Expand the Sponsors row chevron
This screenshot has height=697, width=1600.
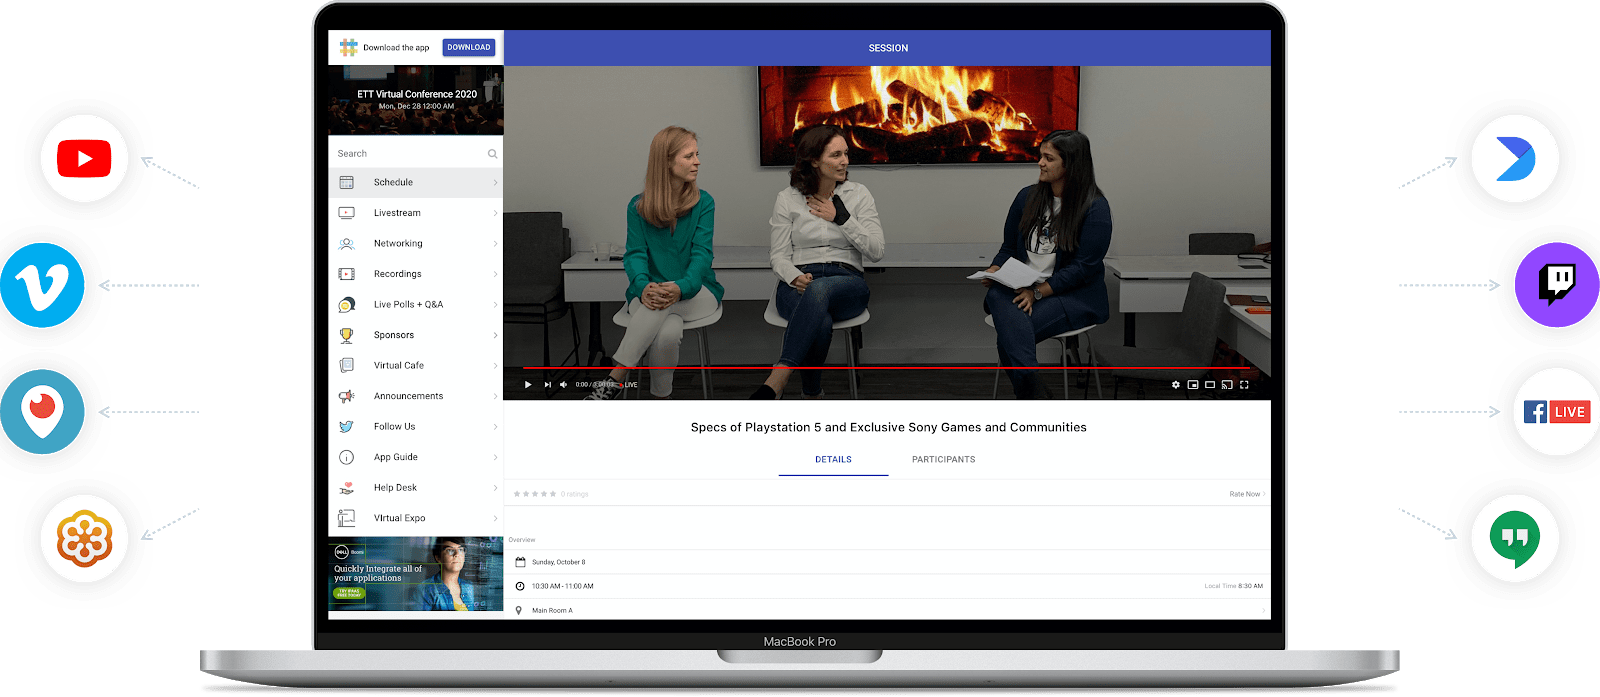pyautogui.click(x=495, y=335)
